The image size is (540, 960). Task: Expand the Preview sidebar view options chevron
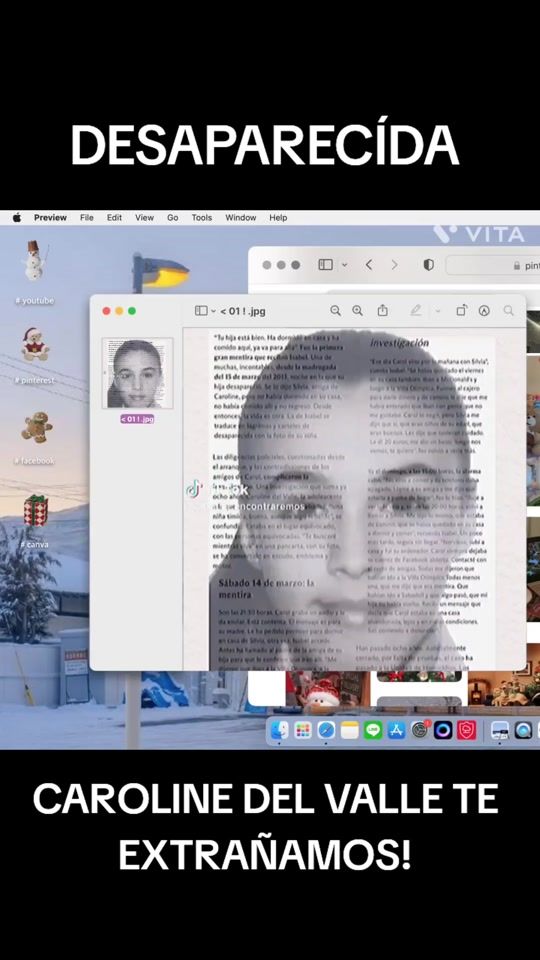pyautogui.click(x=213, y=311)
